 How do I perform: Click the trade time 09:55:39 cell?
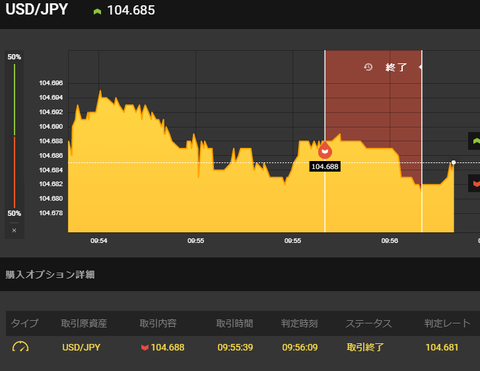tap(235, 347)
